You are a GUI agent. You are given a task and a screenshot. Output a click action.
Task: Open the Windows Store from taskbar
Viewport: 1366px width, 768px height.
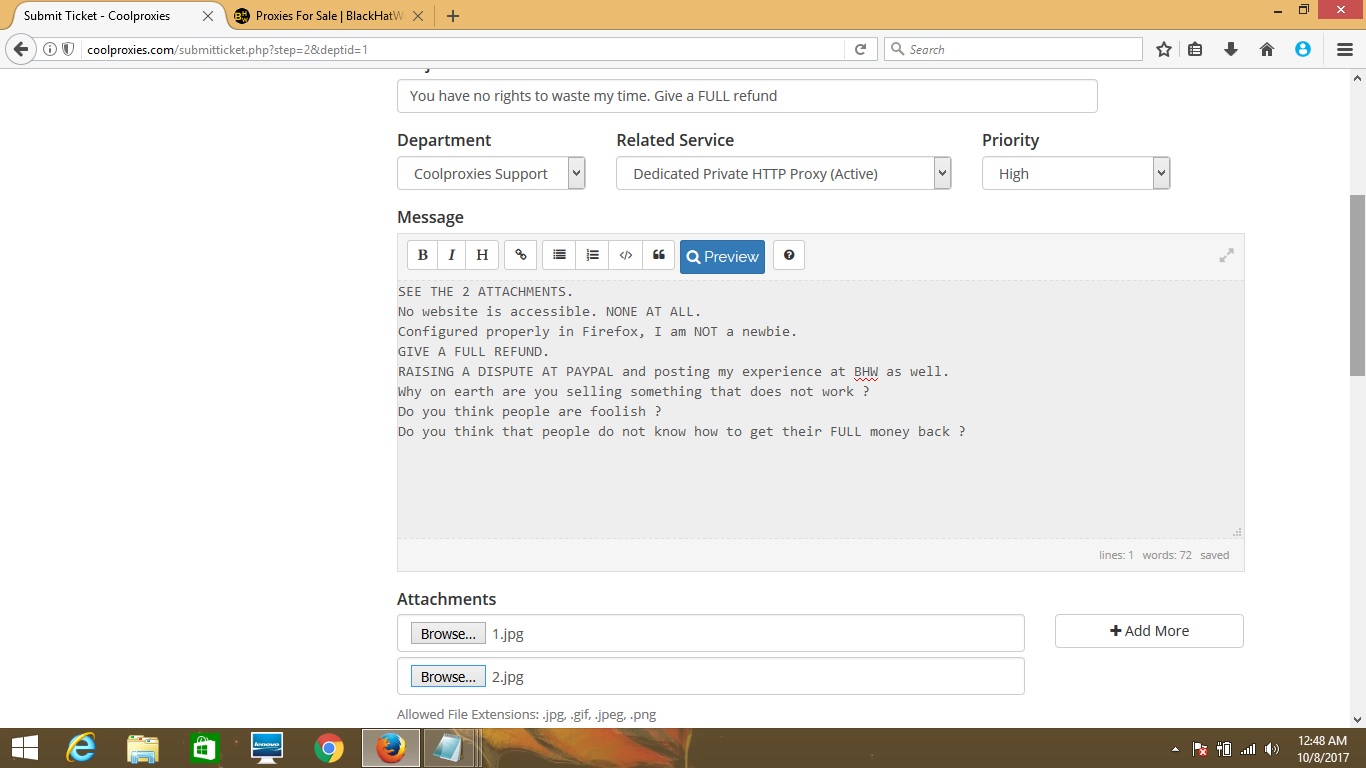pos(204,748)
